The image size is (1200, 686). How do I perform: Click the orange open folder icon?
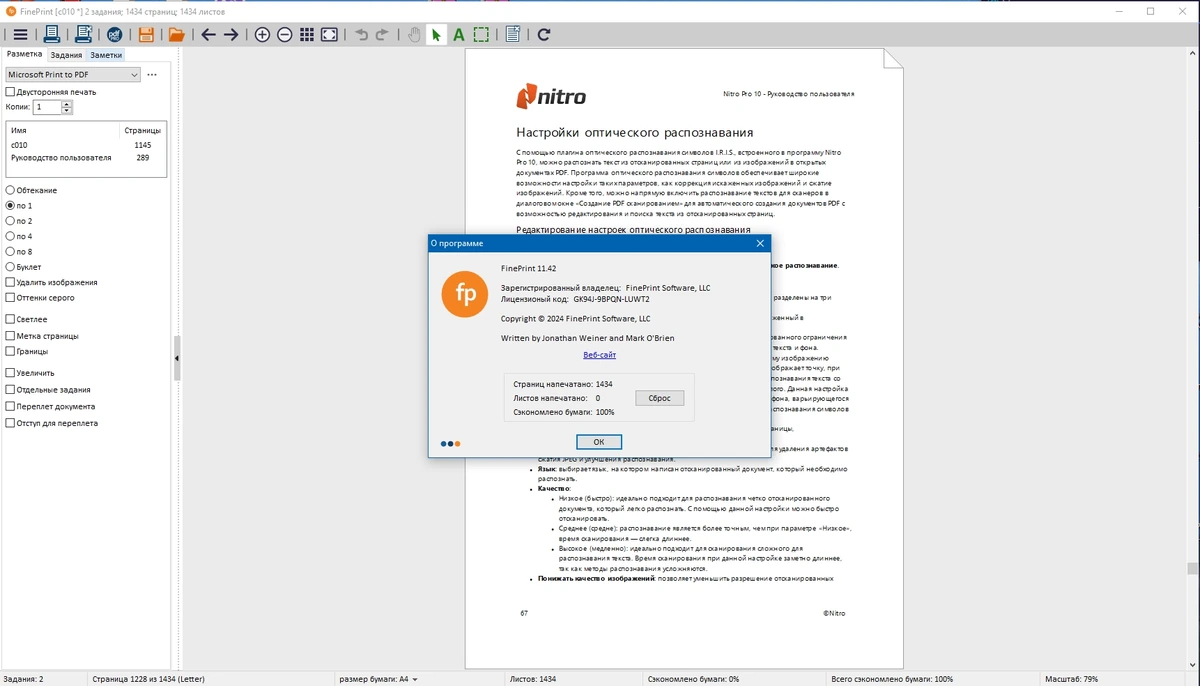(x=177, y=35)
